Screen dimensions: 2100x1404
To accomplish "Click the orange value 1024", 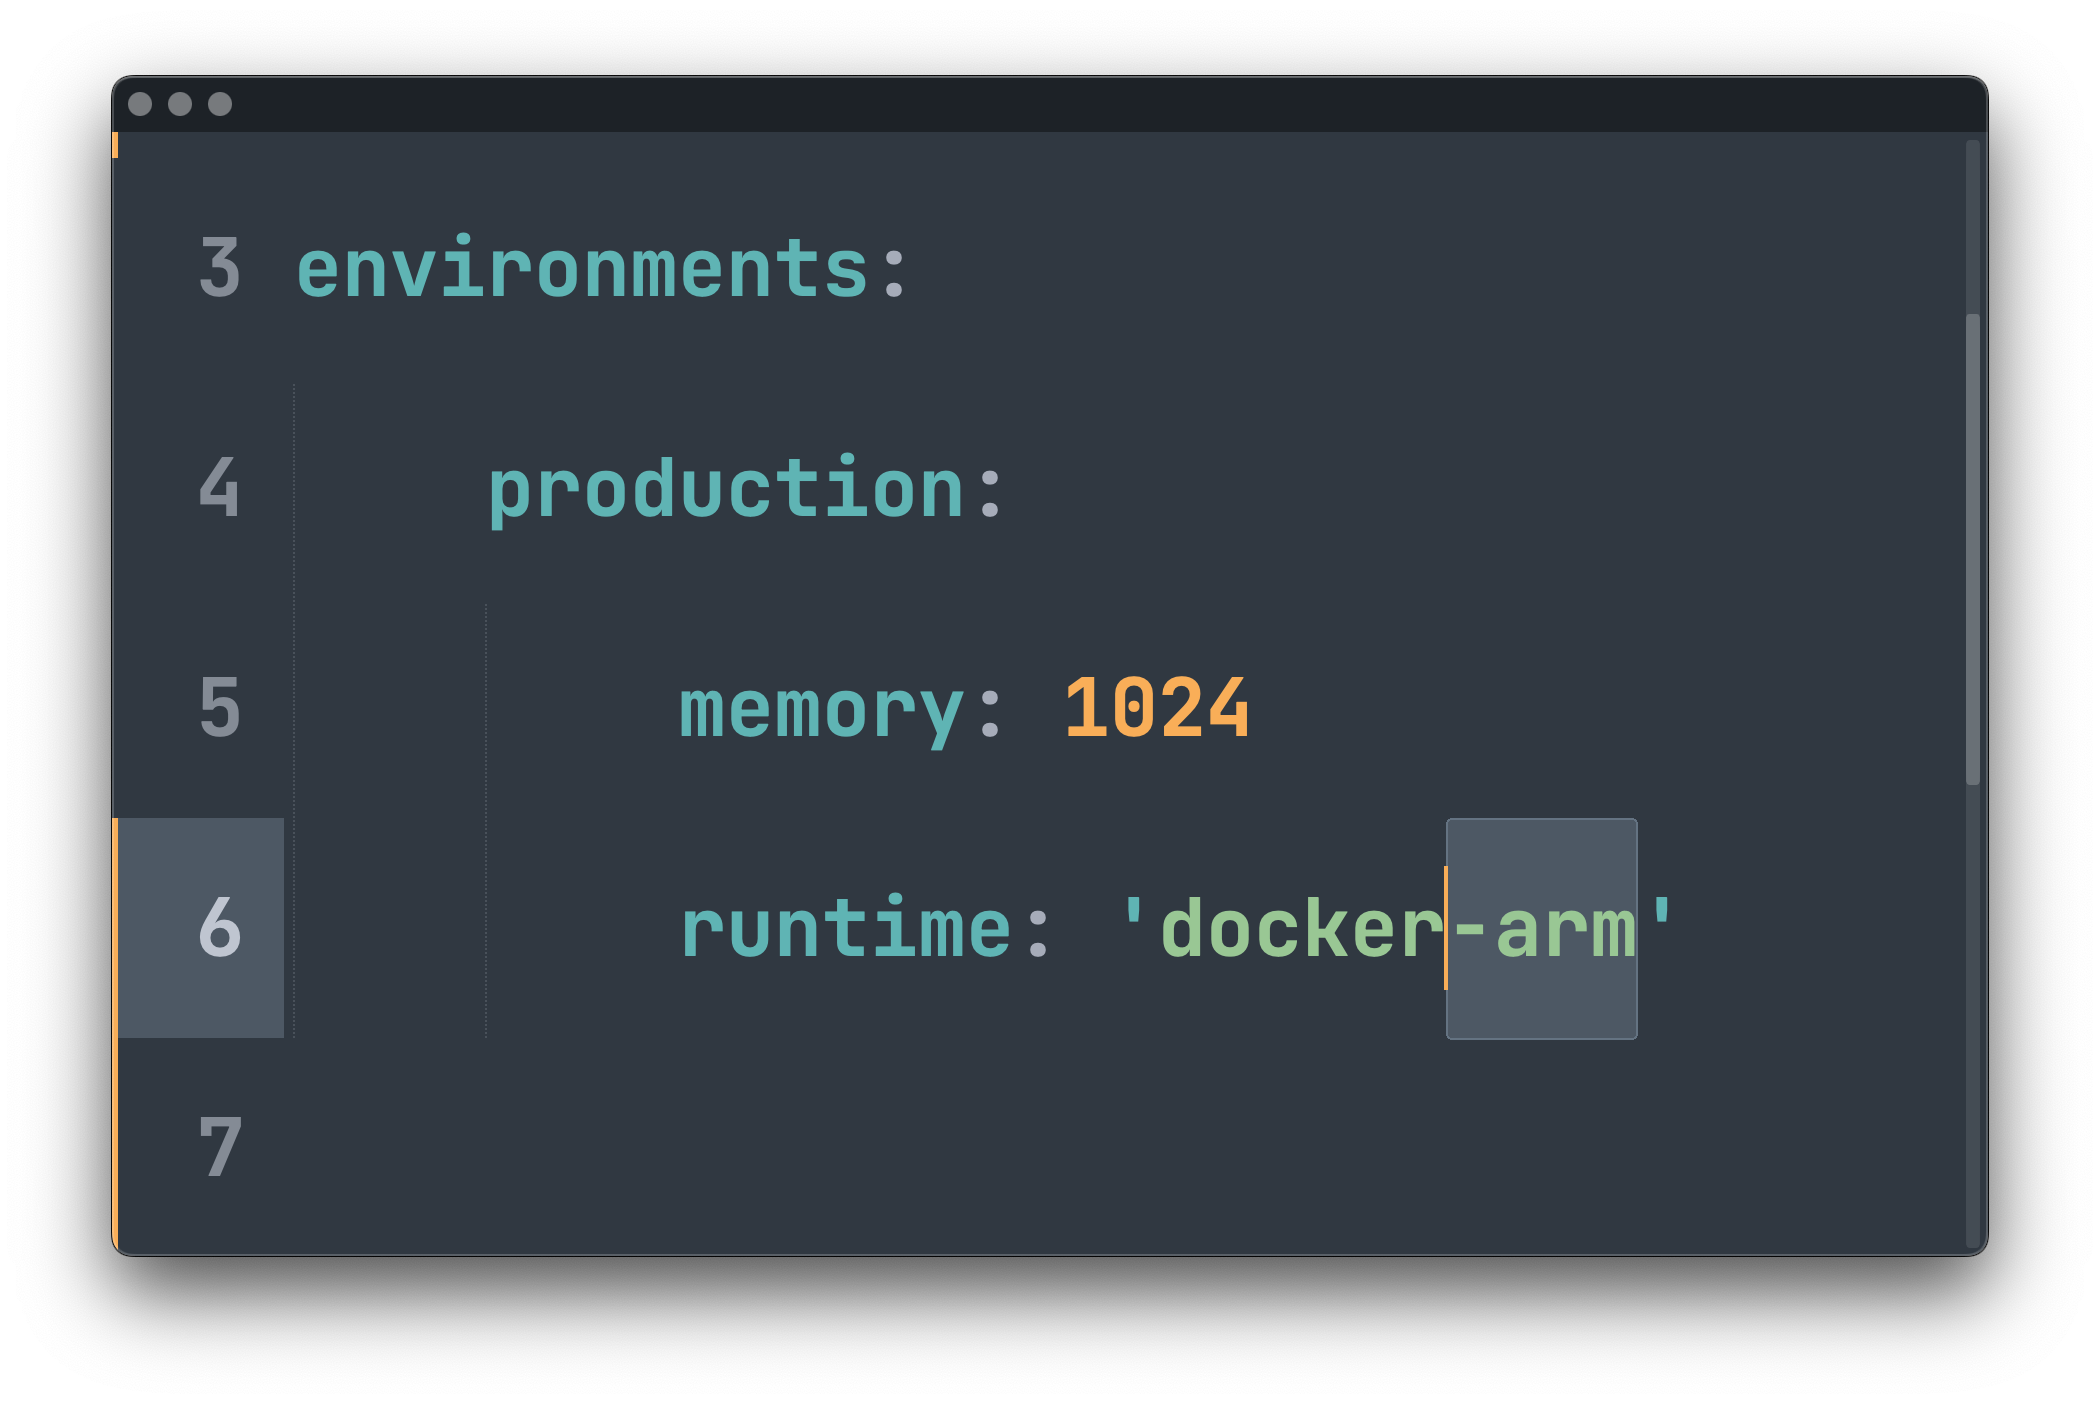I will click(1156, 710).
